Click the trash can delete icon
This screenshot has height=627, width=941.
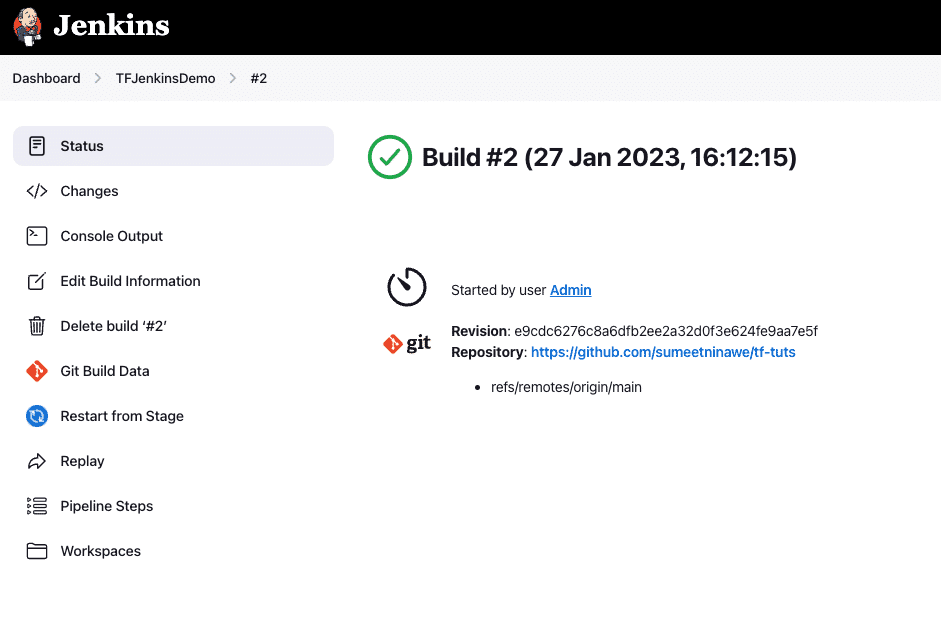(x=37, y=326)
